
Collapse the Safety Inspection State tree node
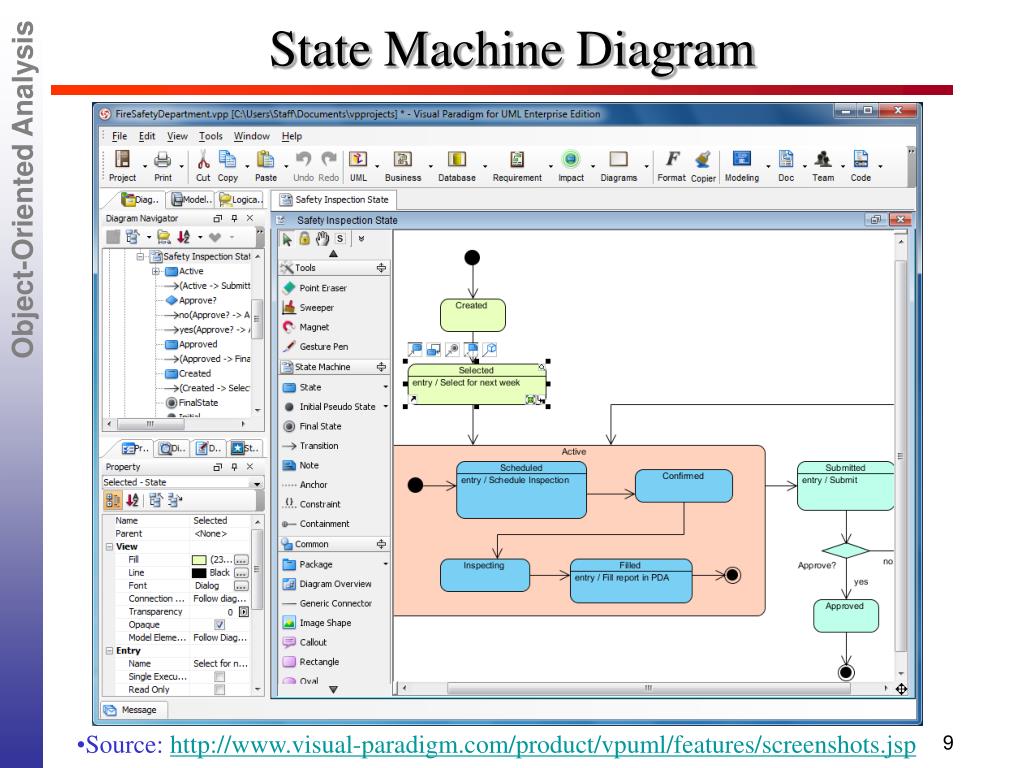click(x=140, y=257)
